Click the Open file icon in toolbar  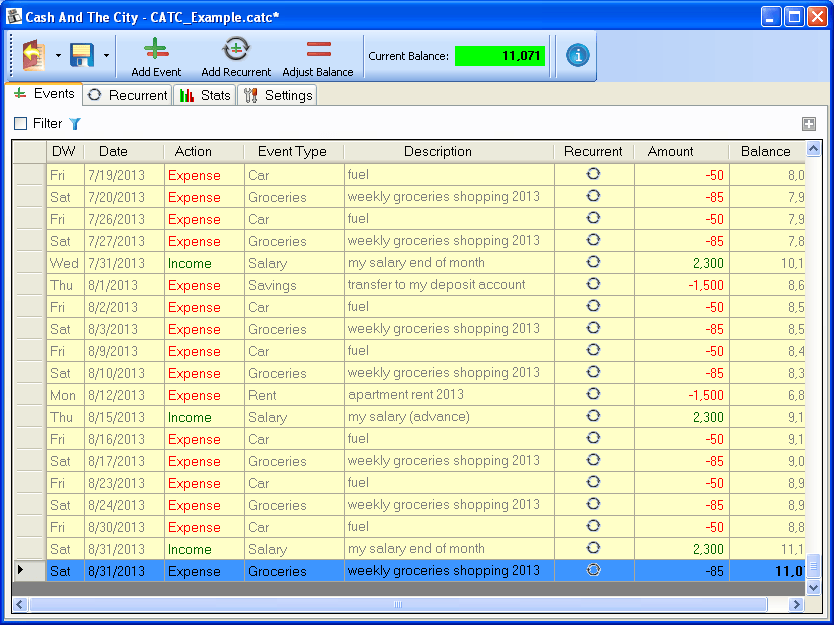coord(35,56)
